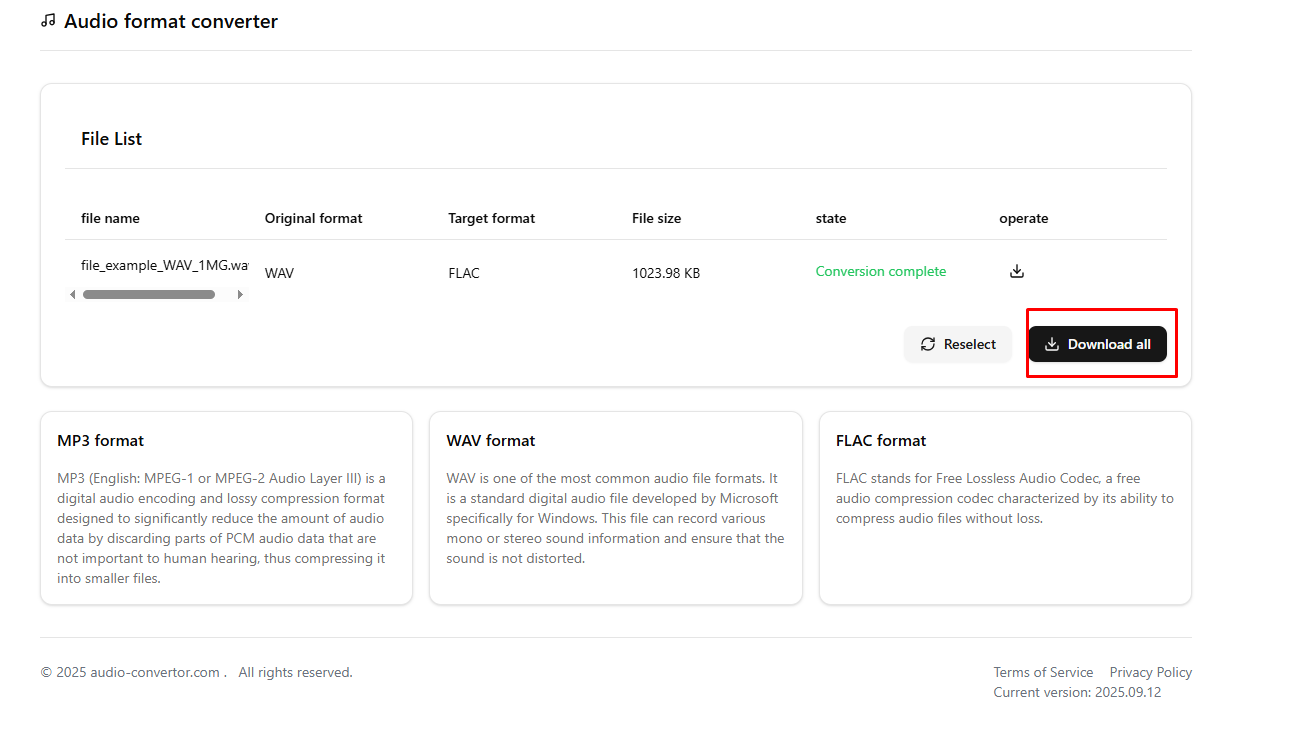The image size is (1290, 739).
Task: Click the green Conversion complete status
Action: (x=880, y=271)
